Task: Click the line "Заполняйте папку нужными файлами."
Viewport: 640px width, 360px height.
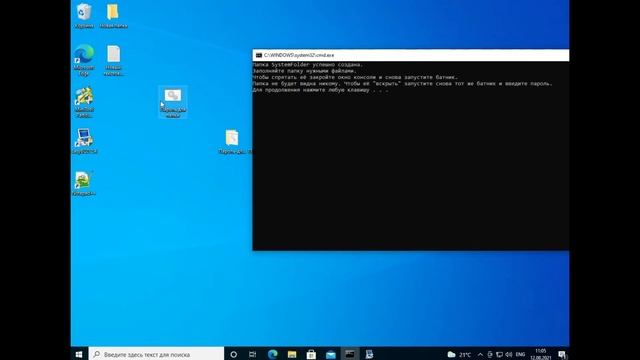Action: pos(304,71)
